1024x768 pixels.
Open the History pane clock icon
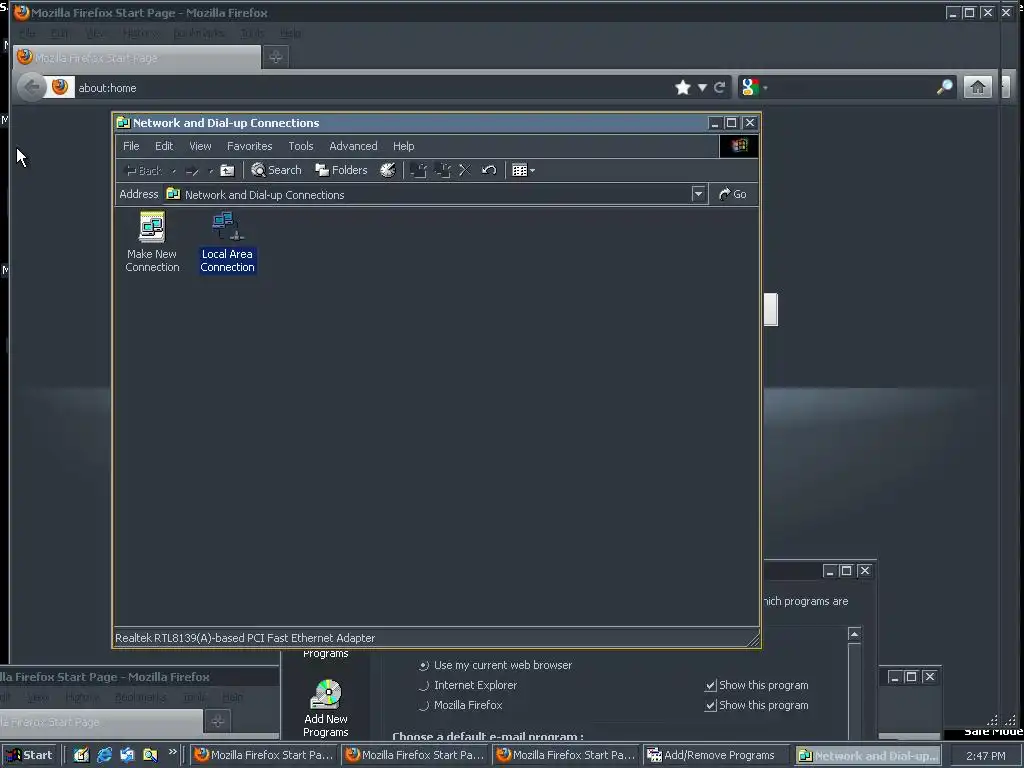coord(388,170)
